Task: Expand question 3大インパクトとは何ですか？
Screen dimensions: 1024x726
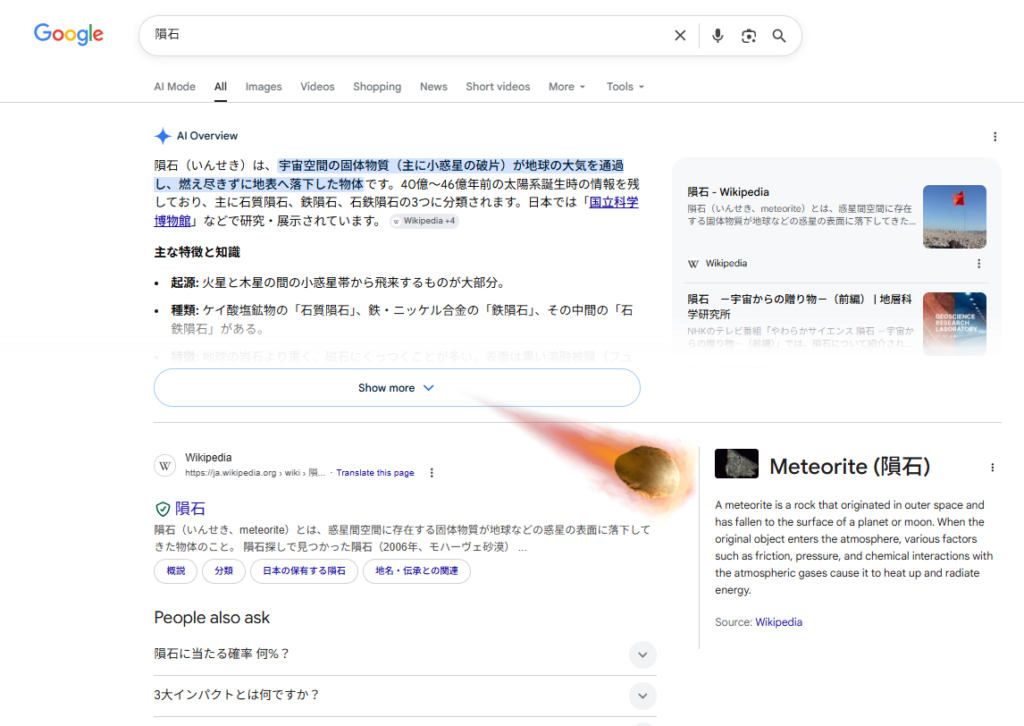Action: 405,695
